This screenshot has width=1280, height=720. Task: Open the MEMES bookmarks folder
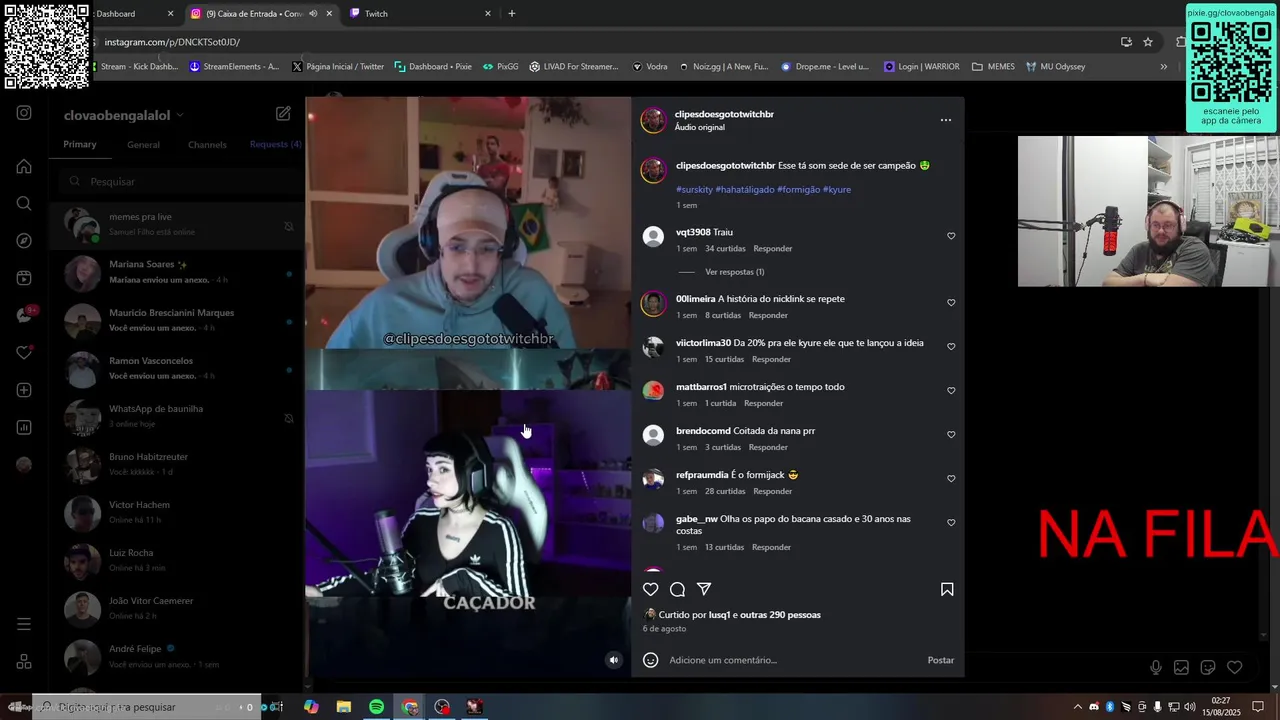tap(993, 67)
